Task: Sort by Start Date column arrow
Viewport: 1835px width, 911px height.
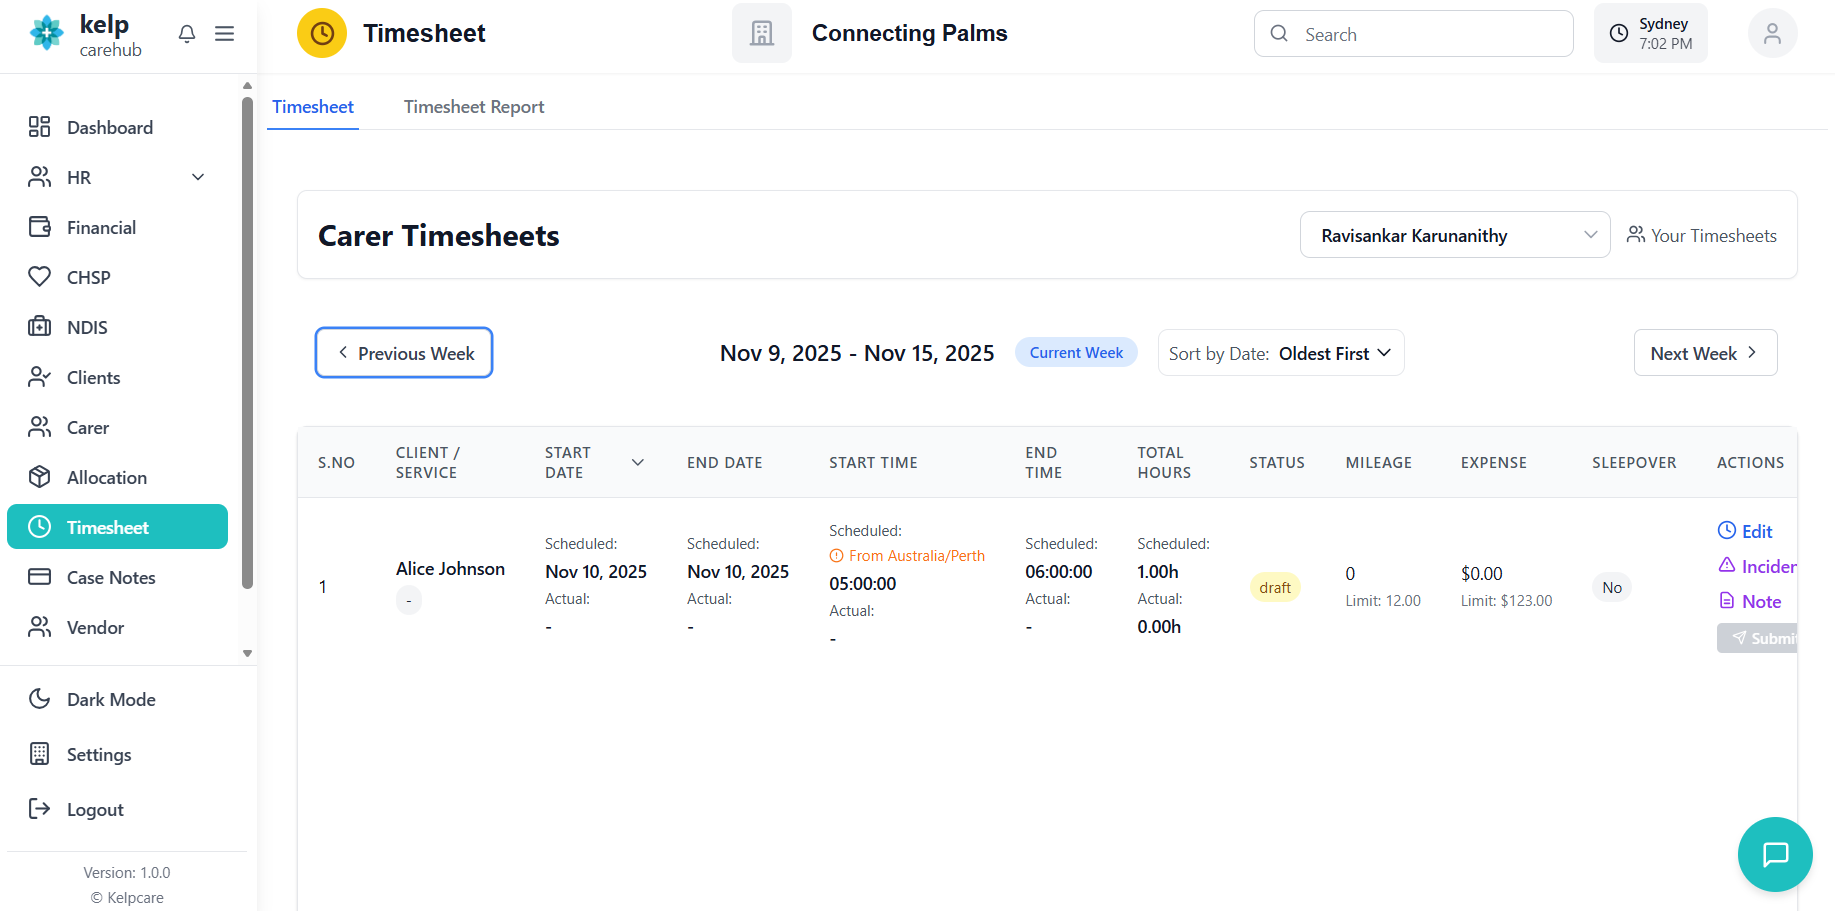Action: tap(637, 463)
